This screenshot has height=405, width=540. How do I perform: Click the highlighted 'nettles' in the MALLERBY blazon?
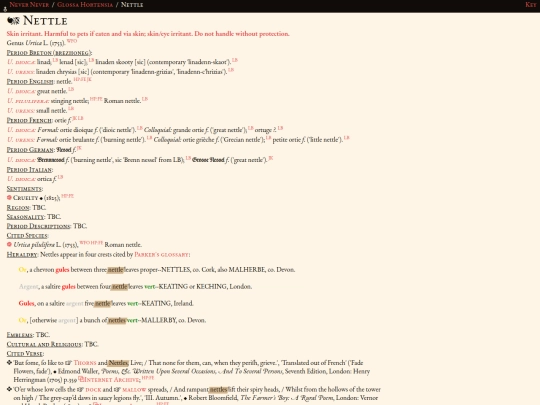[x=117, y=320]
